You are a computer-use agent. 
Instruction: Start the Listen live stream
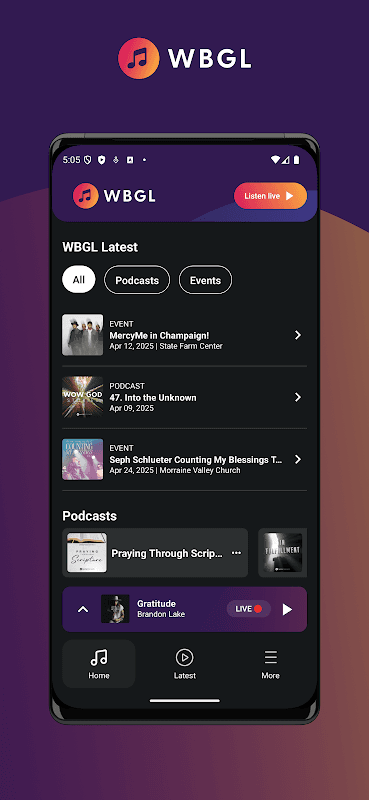(x=270, y=196)
